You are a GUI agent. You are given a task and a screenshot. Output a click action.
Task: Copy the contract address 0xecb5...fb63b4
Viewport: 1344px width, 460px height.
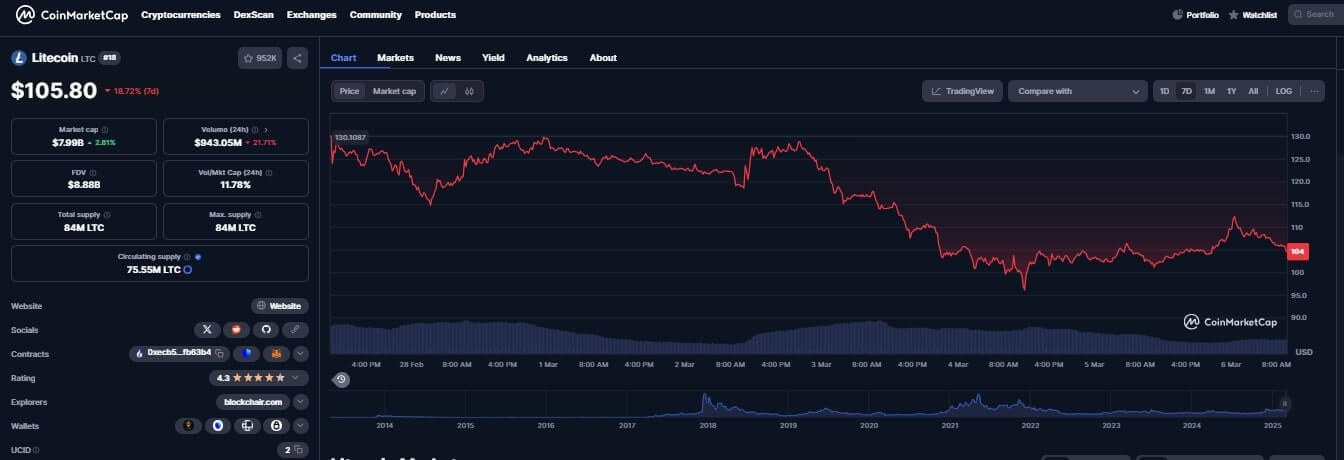tap(219, 354)
